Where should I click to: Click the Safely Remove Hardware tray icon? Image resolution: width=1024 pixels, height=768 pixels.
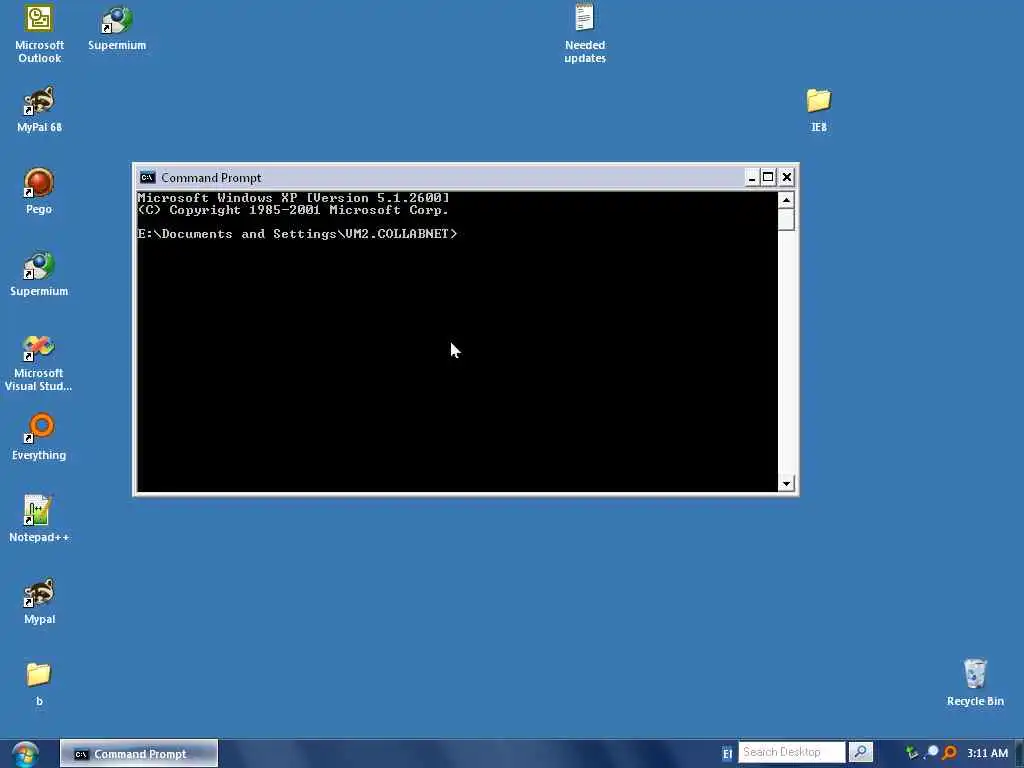click(912, 753)
